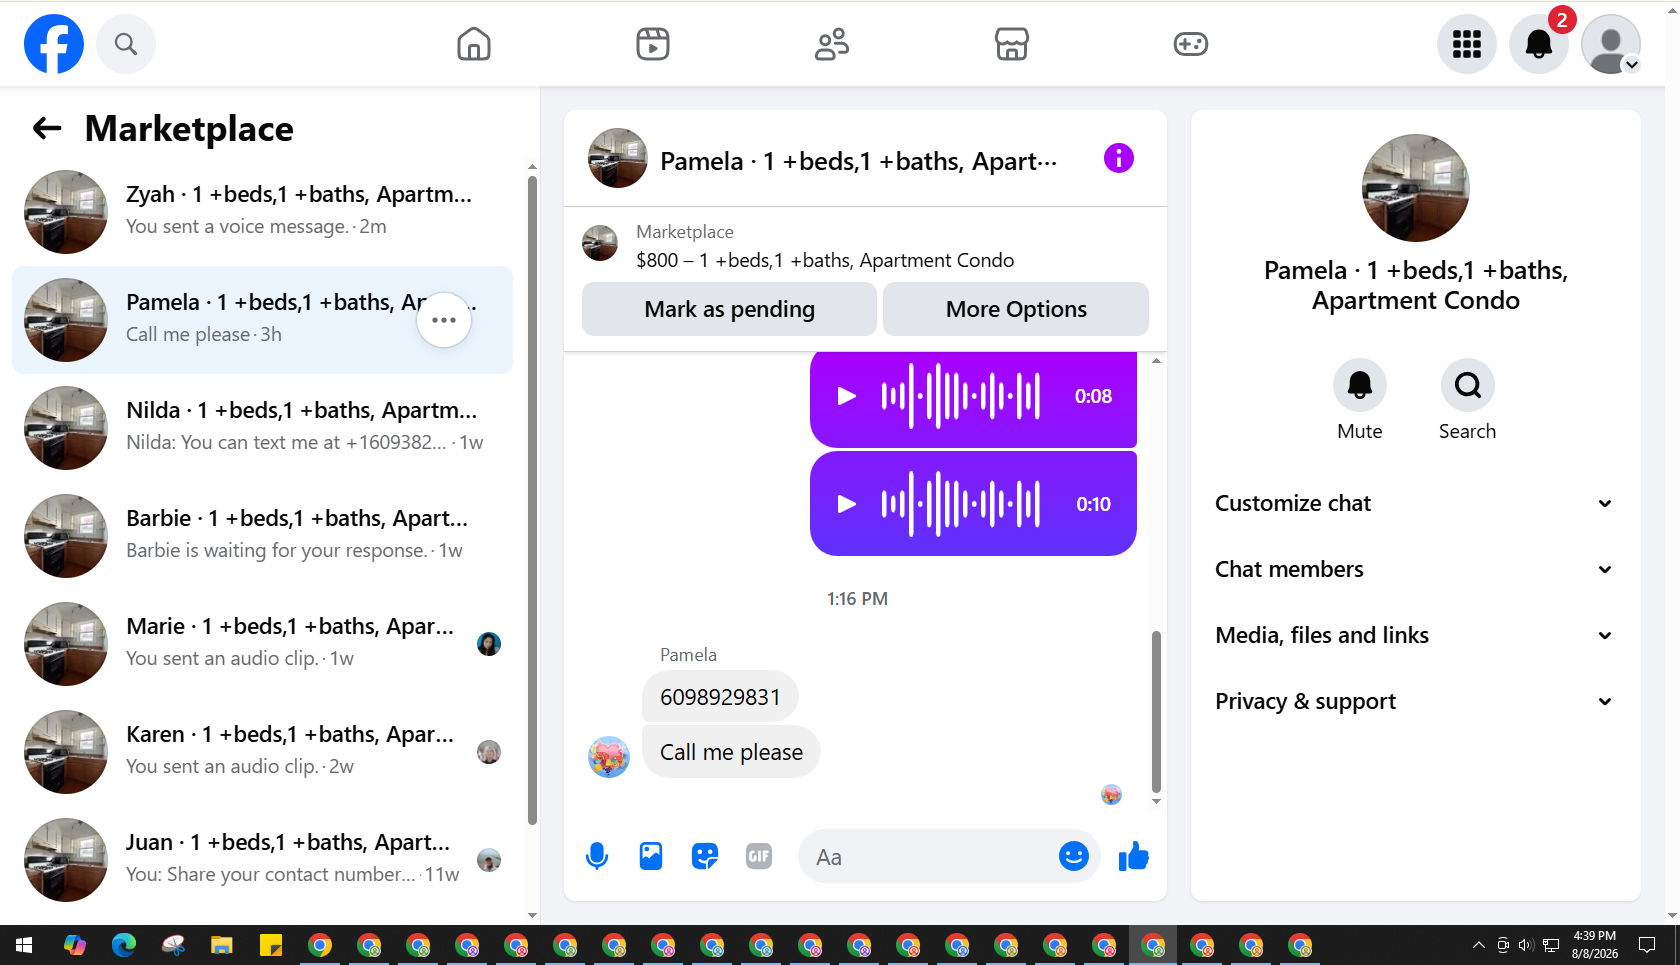This screenshot has width=1680, height=965.
Task: Play the 0:10 voice message
Action: click(x=846, y=504)
